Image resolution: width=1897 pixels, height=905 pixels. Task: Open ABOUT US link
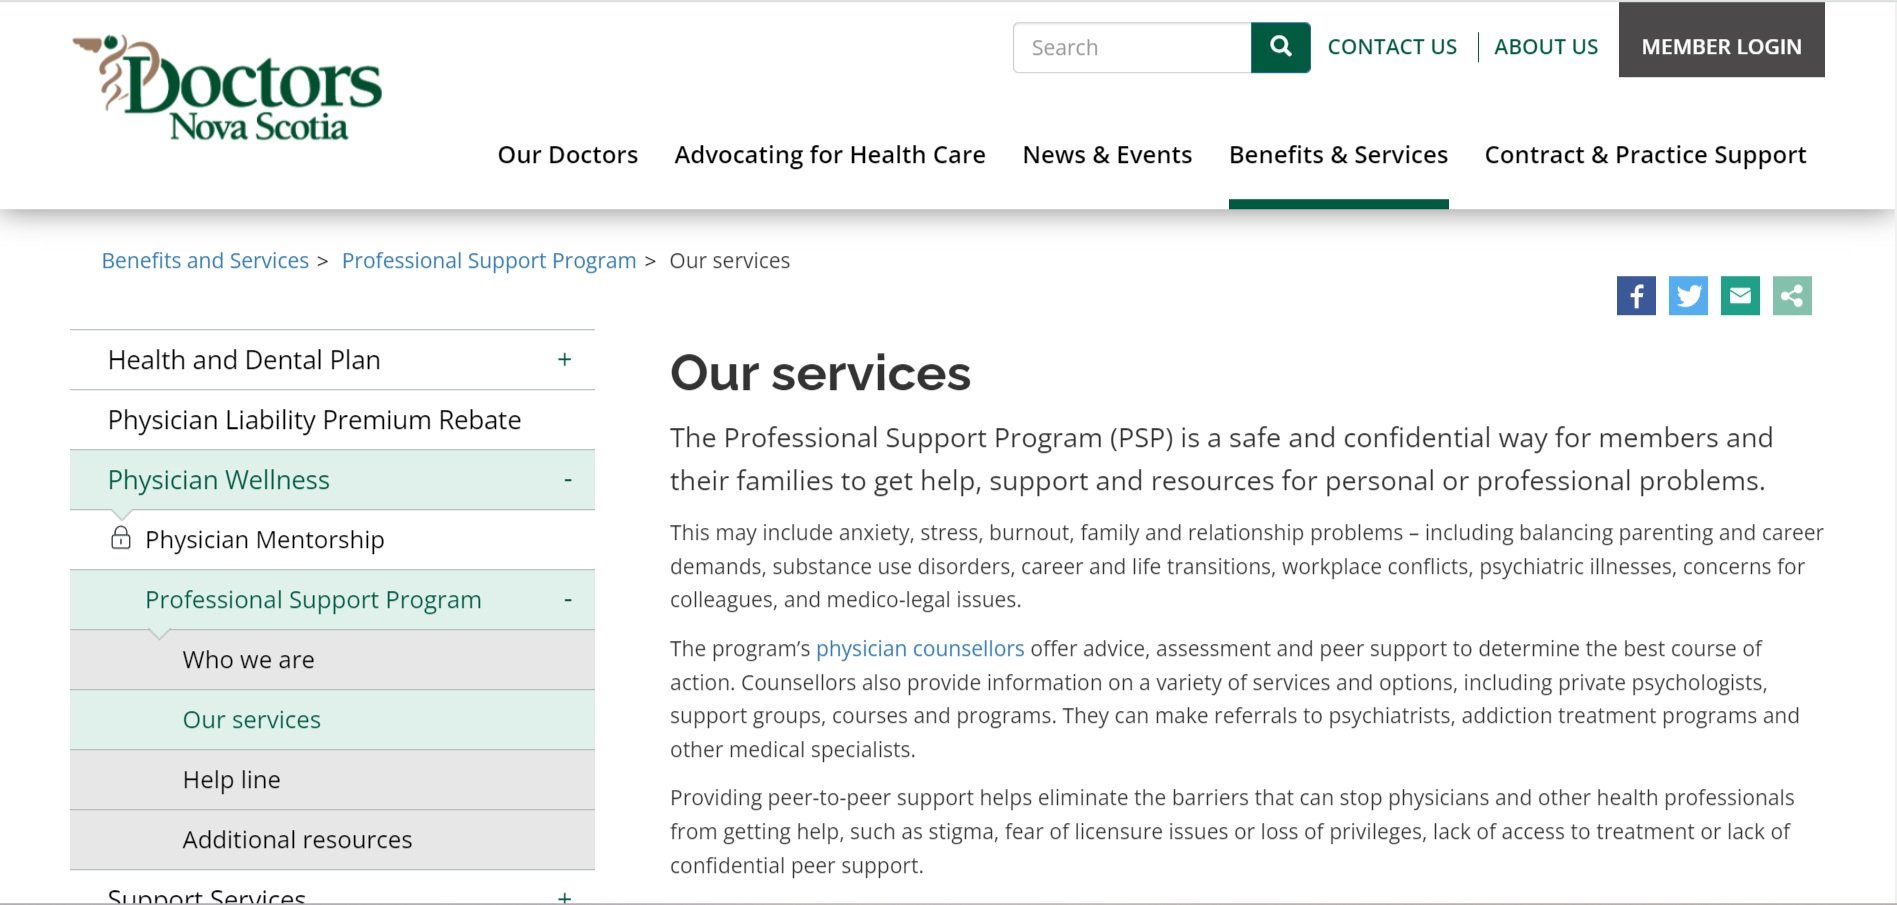[x=1546, y=47]
